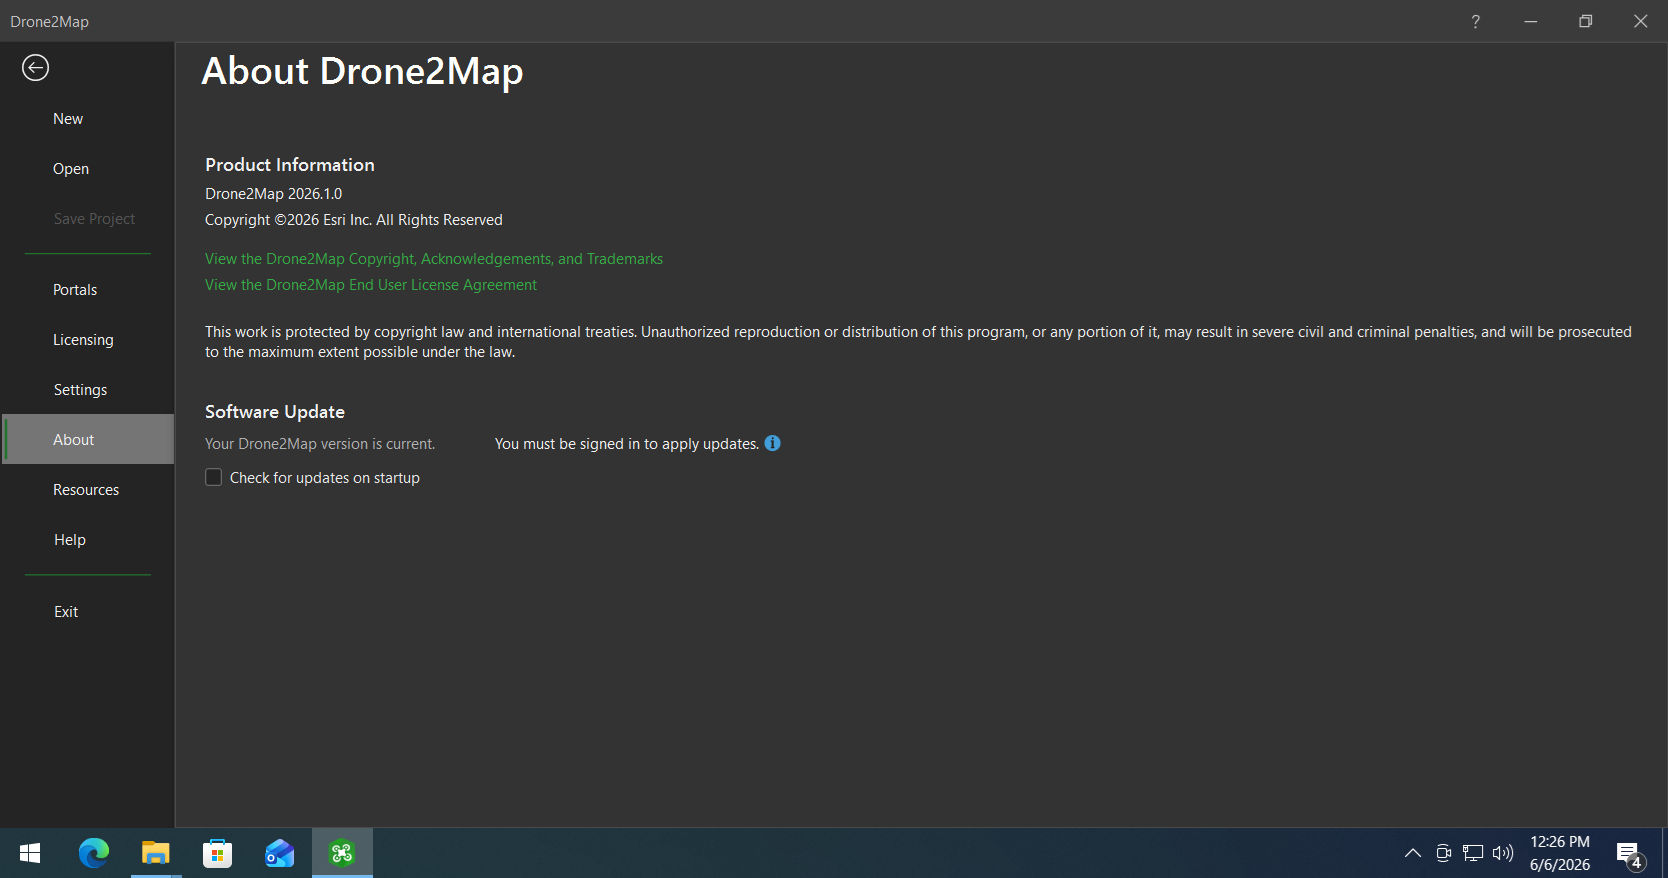Screen dimensions: 1668x878
Task: Click Exit in the sidebar
Action: click(x=66, y=612)
